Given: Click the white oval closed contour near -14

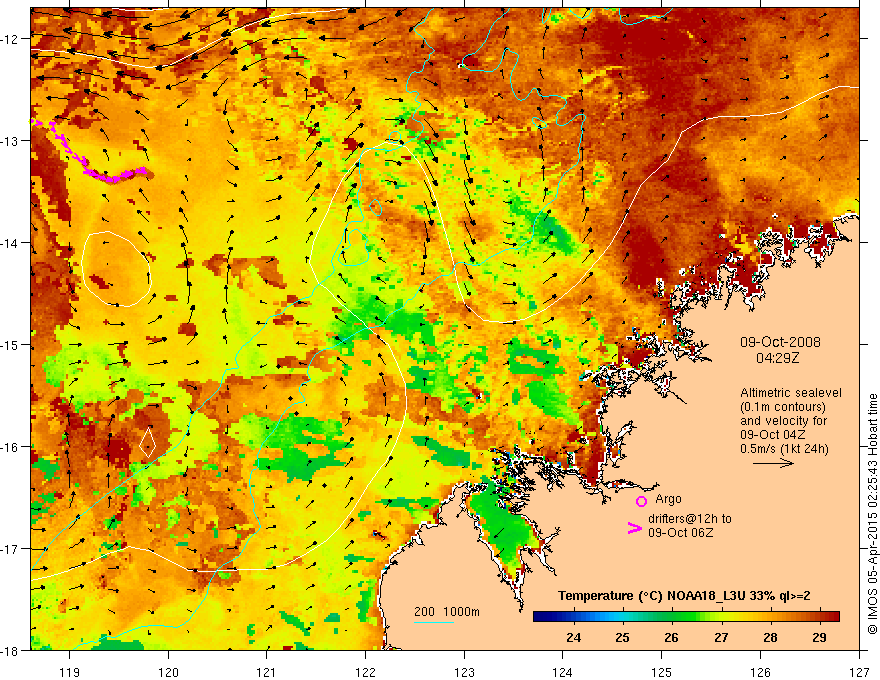Looking at the screenshot, I should [117, 269].
